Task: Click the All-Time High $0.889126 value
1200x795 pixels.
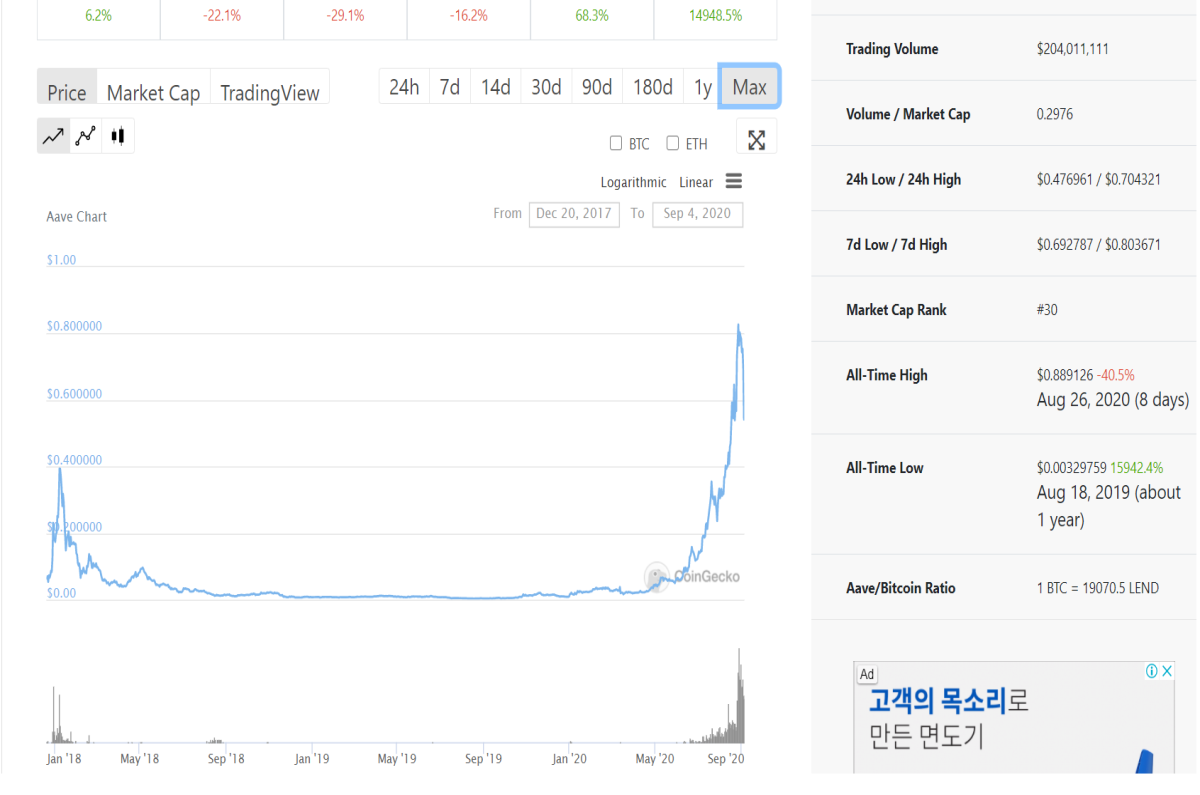Action: click(x=1065, y=375)
